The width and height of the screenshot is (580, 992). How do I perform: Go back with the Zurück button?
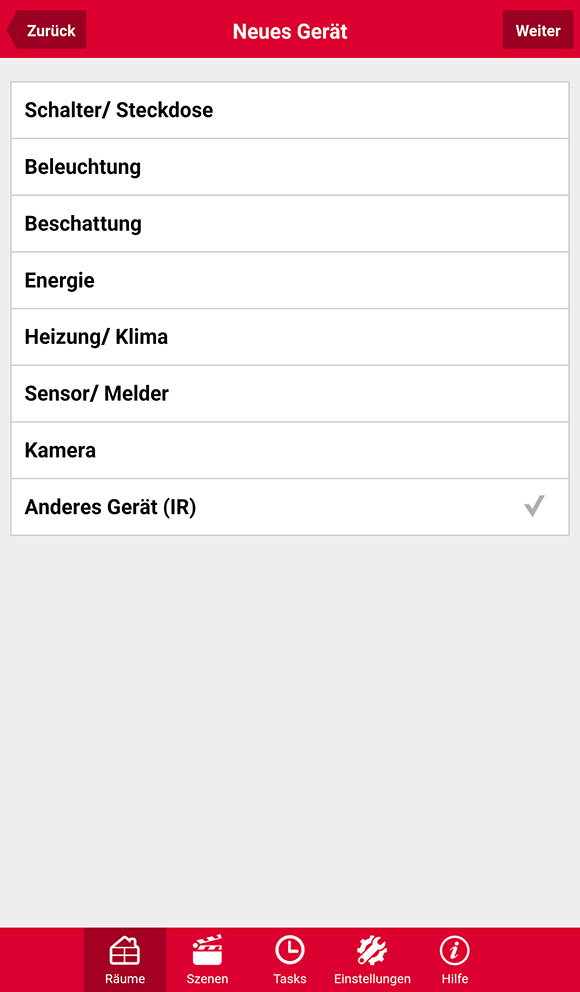[46, 30]
